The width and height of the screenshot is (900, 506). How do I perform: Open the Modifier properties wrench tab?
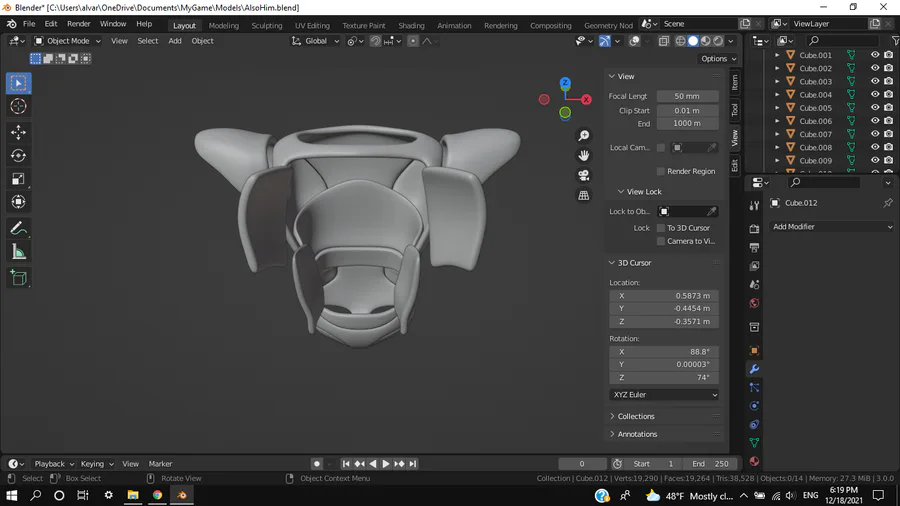tap(754, 369)
